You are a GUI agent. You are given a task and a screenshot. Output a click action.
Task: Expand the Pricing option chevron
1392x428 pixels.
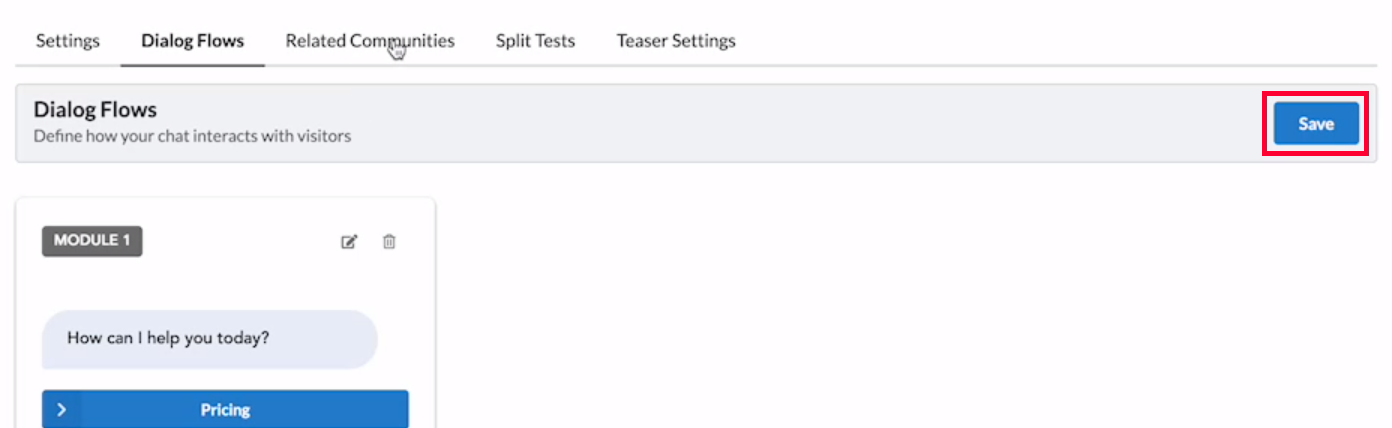pos(61,410)
